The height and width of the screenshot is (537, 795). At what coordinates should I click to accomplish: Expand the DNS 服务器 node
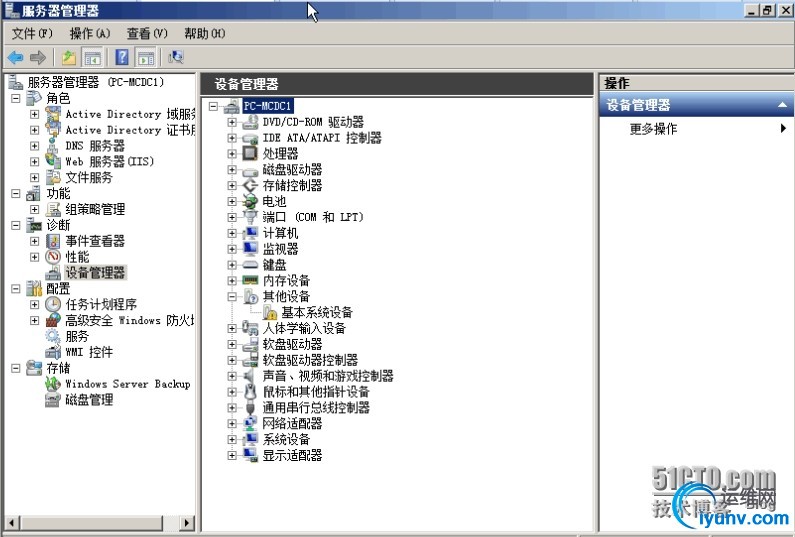click(x=34, y=146)
